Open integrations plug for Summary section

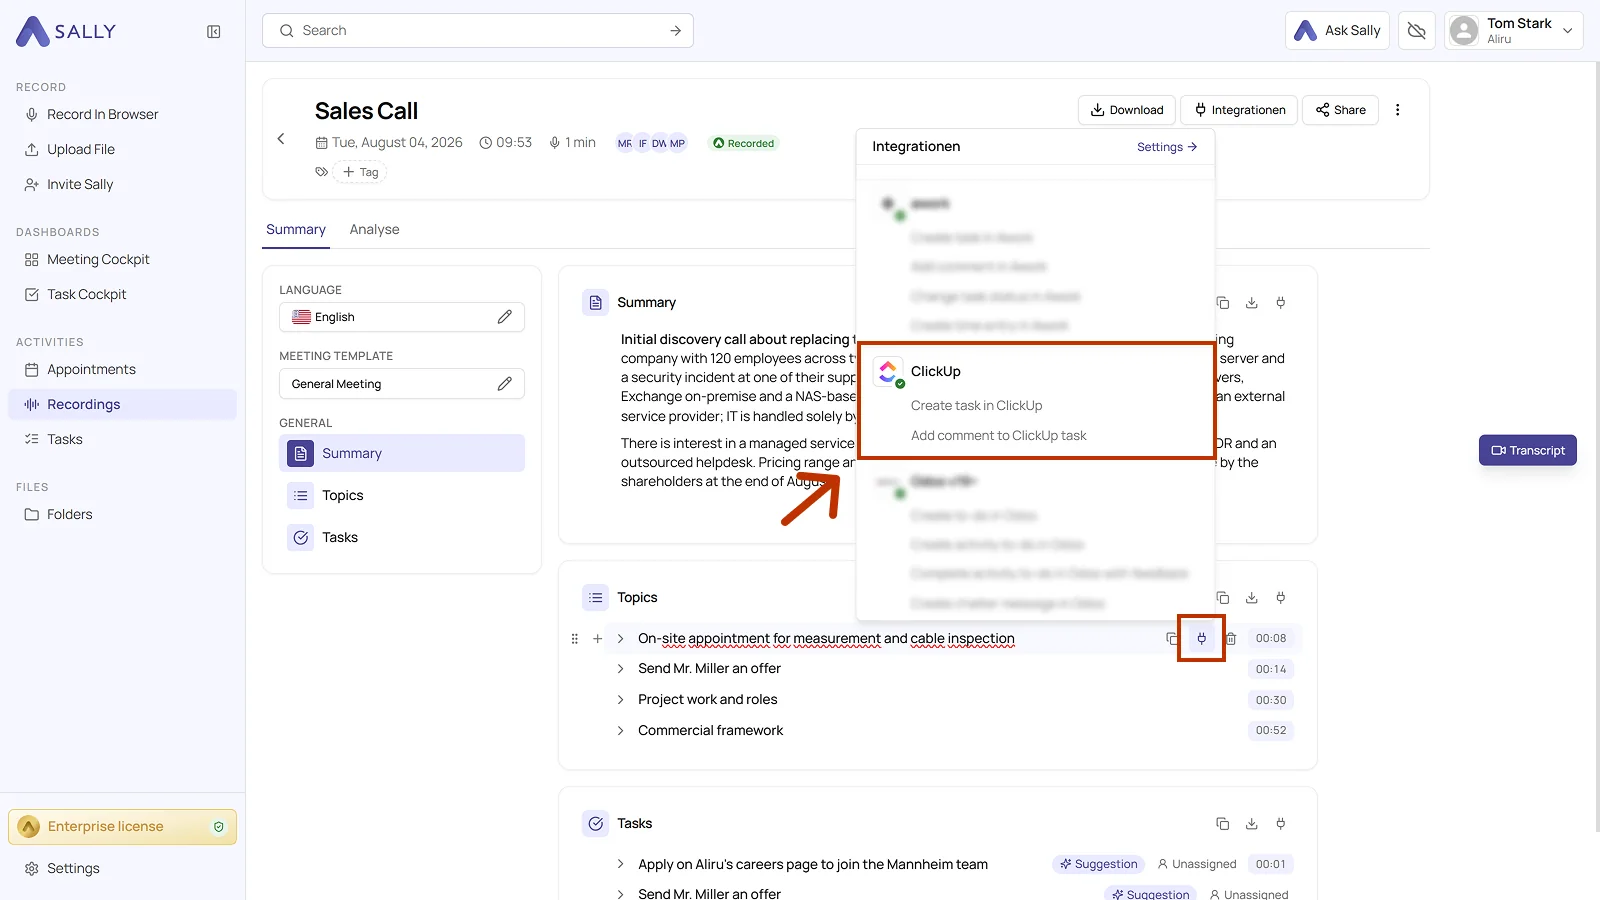click(x=1281, y=303)
